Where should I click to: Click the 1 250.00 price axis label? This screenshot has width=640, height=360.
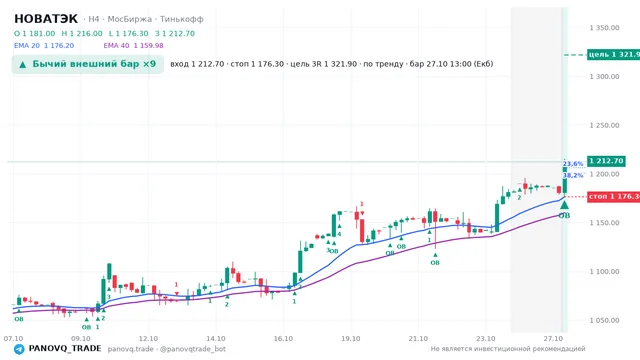604,125
